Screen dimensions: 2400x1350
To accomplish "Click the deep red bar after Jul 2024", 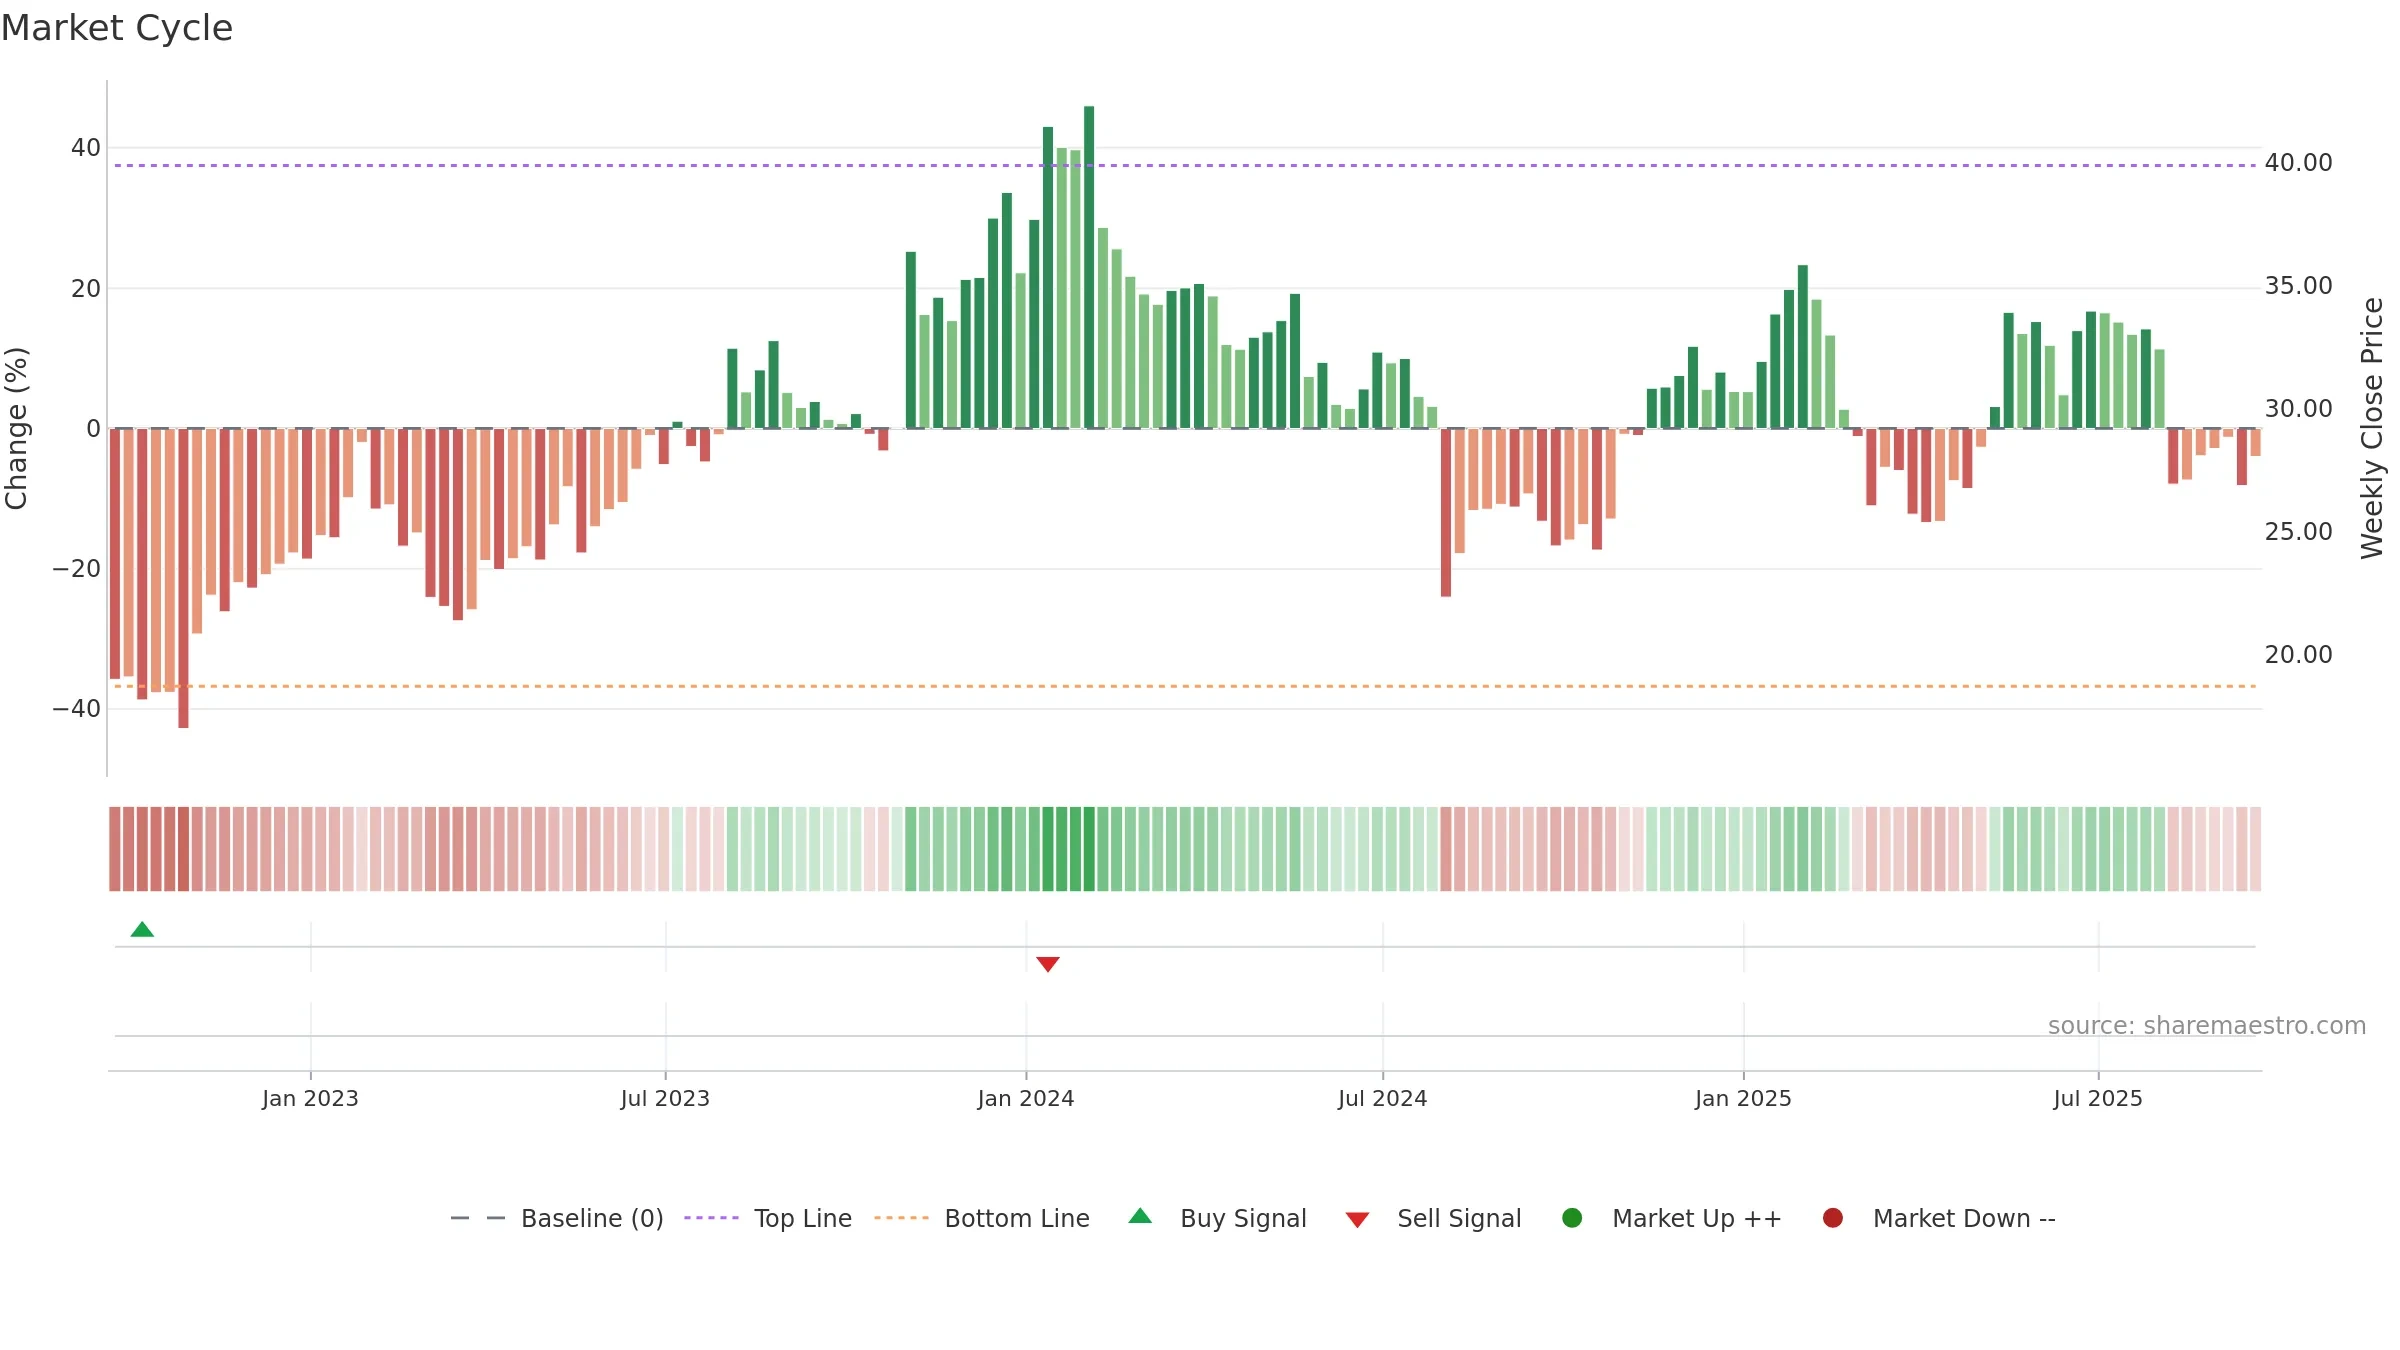I will point(1446,513).
